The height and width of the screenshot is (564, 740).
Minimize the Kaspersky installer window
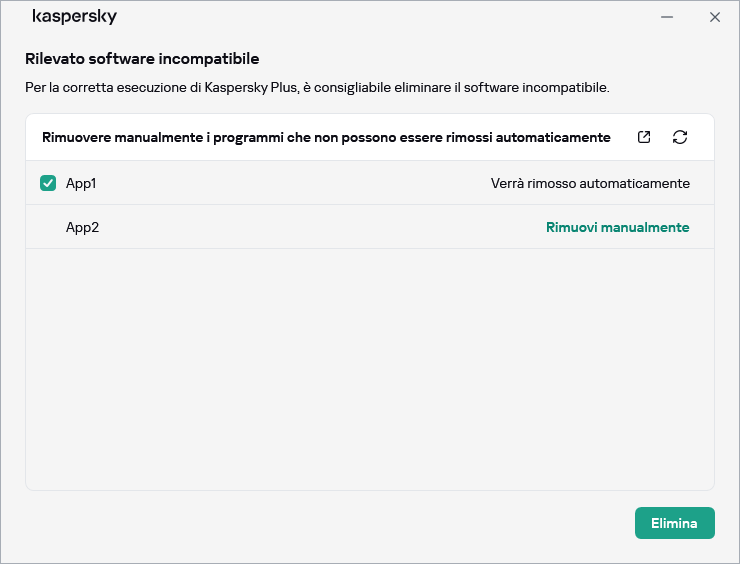point(667,17)
